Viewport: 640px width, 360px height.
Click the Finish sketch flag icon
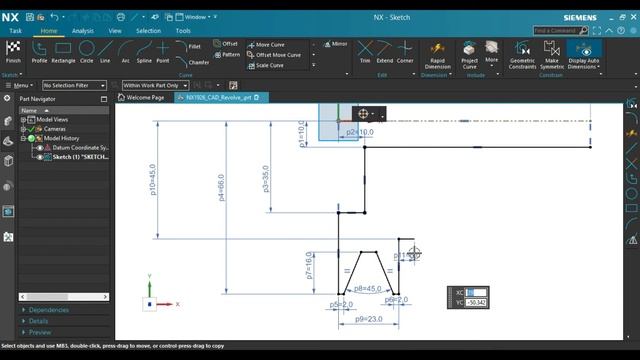(13, 52)
